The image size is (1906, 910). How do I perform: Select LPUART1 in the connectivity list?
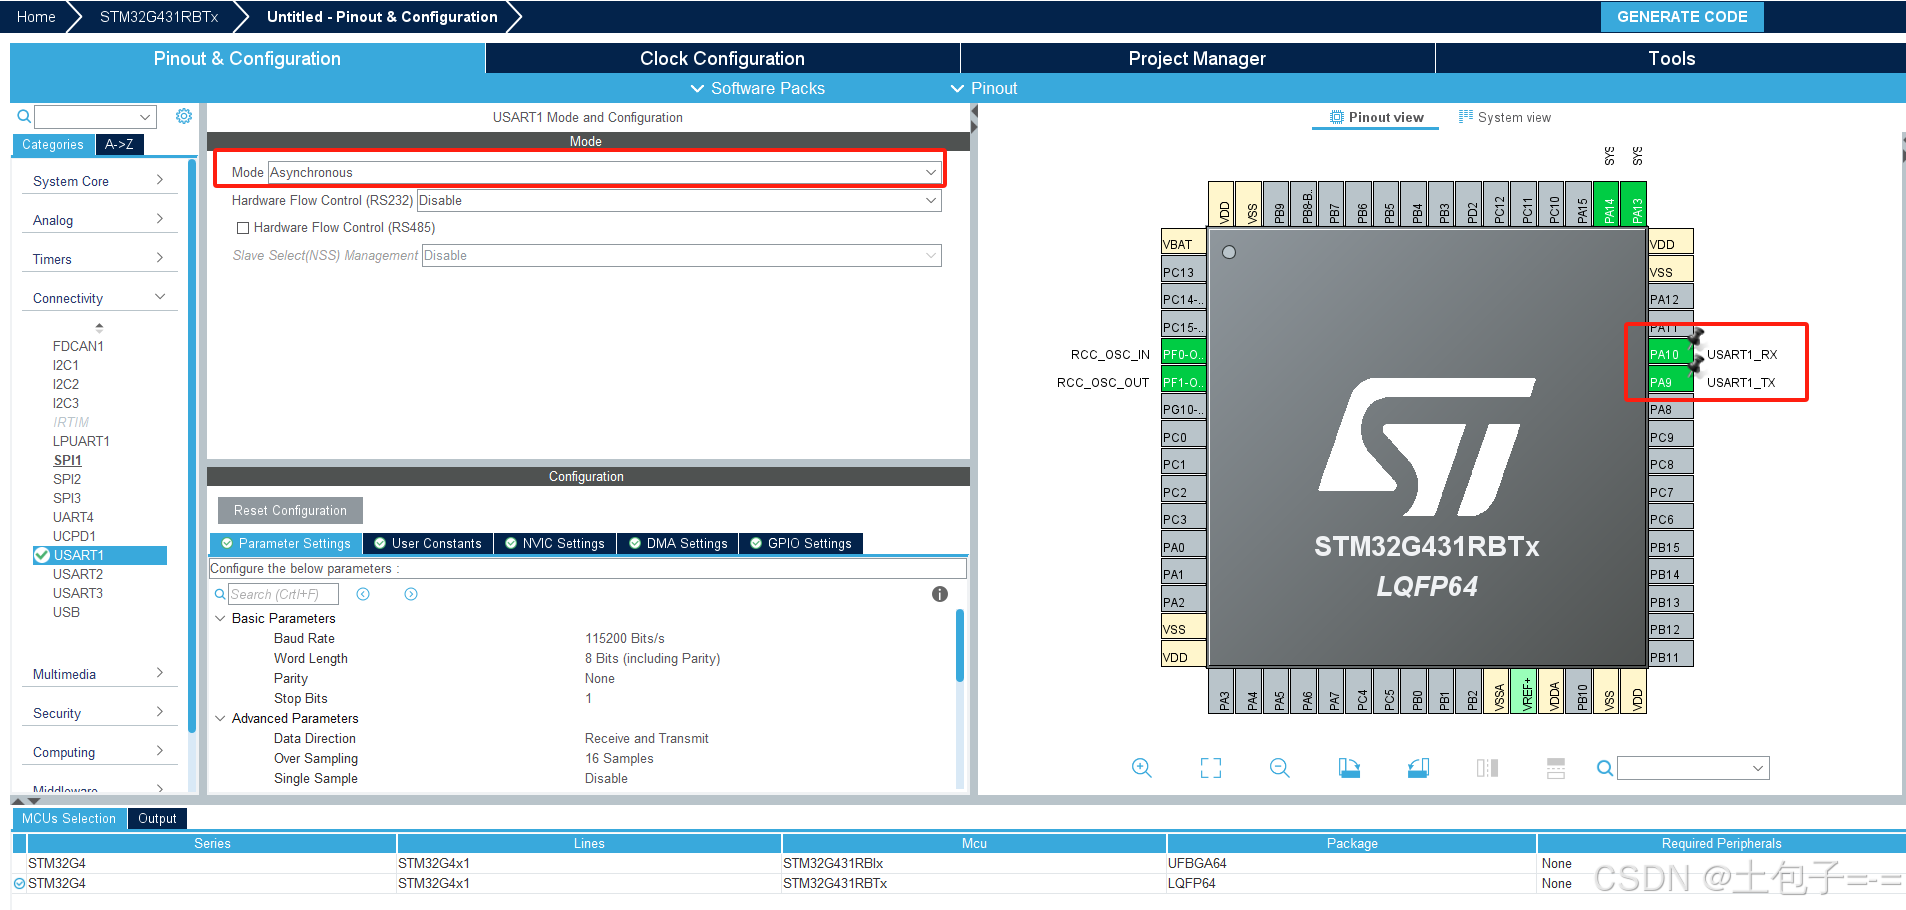81,441
